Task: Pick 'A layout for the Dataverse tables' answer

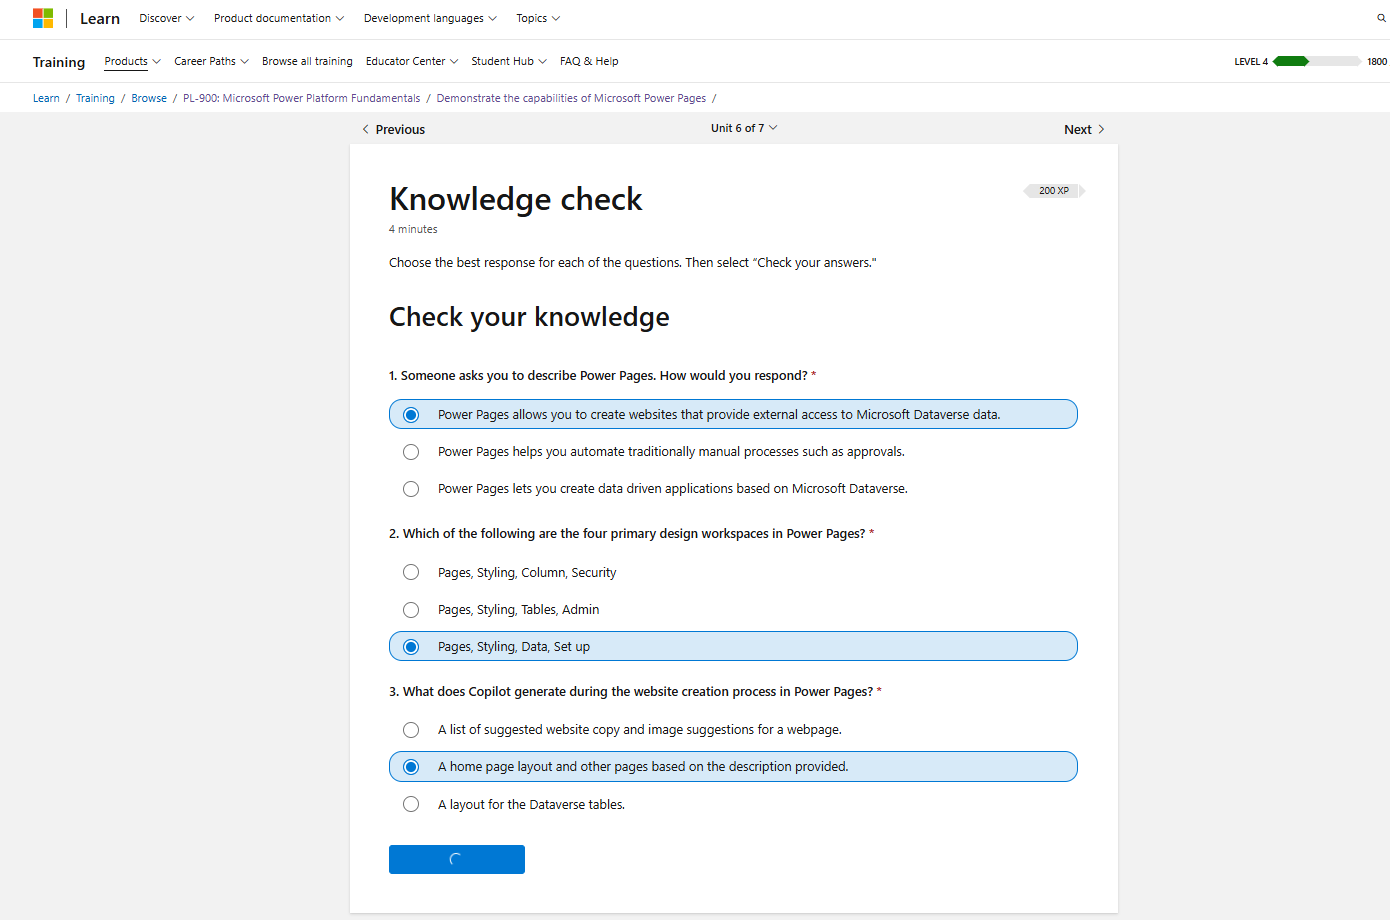Action: 733,804
